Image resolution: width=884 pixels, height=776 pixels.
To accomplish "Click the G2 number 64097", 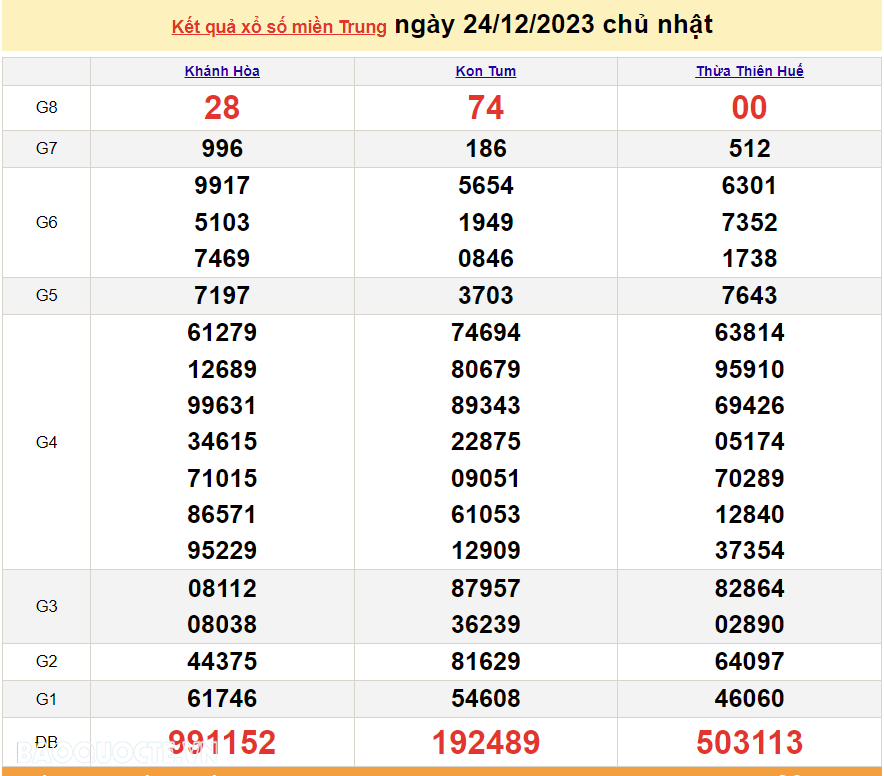I will coord(750,661).
